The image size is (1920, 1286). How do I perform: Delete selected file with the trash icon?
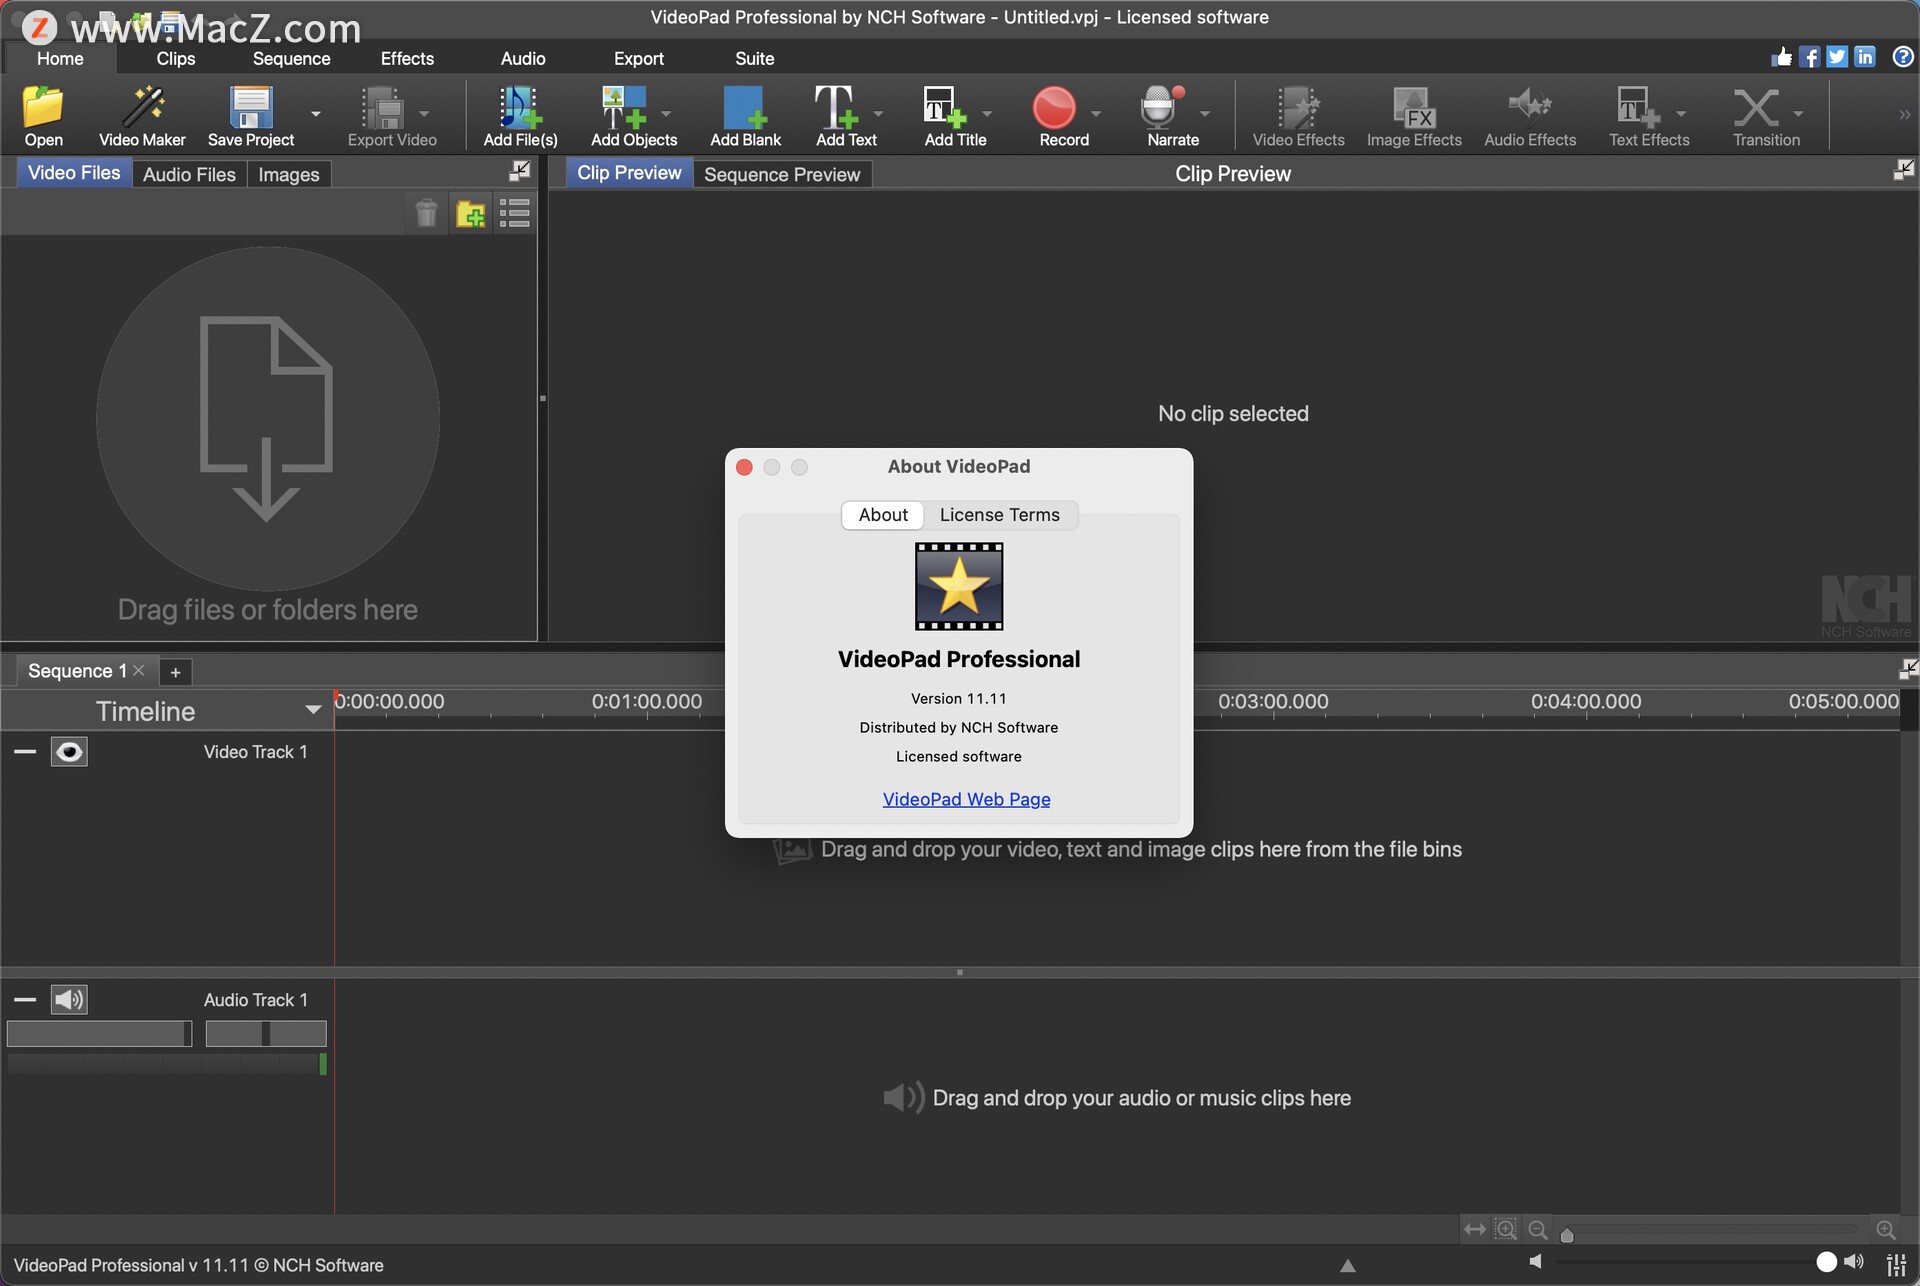tap(426, 213)
